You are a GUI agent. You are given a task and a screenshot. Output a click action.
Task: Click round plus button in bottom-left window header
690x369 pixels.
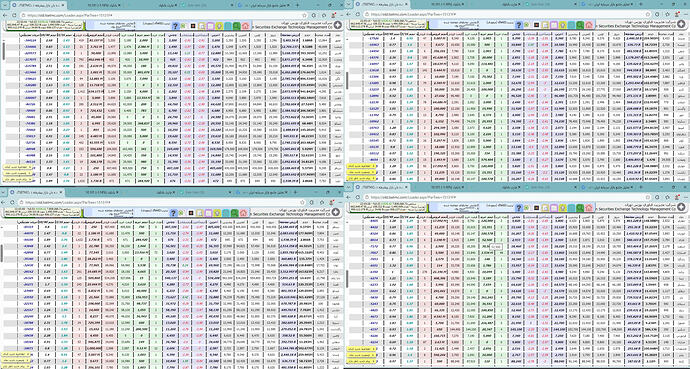point(335,212)
